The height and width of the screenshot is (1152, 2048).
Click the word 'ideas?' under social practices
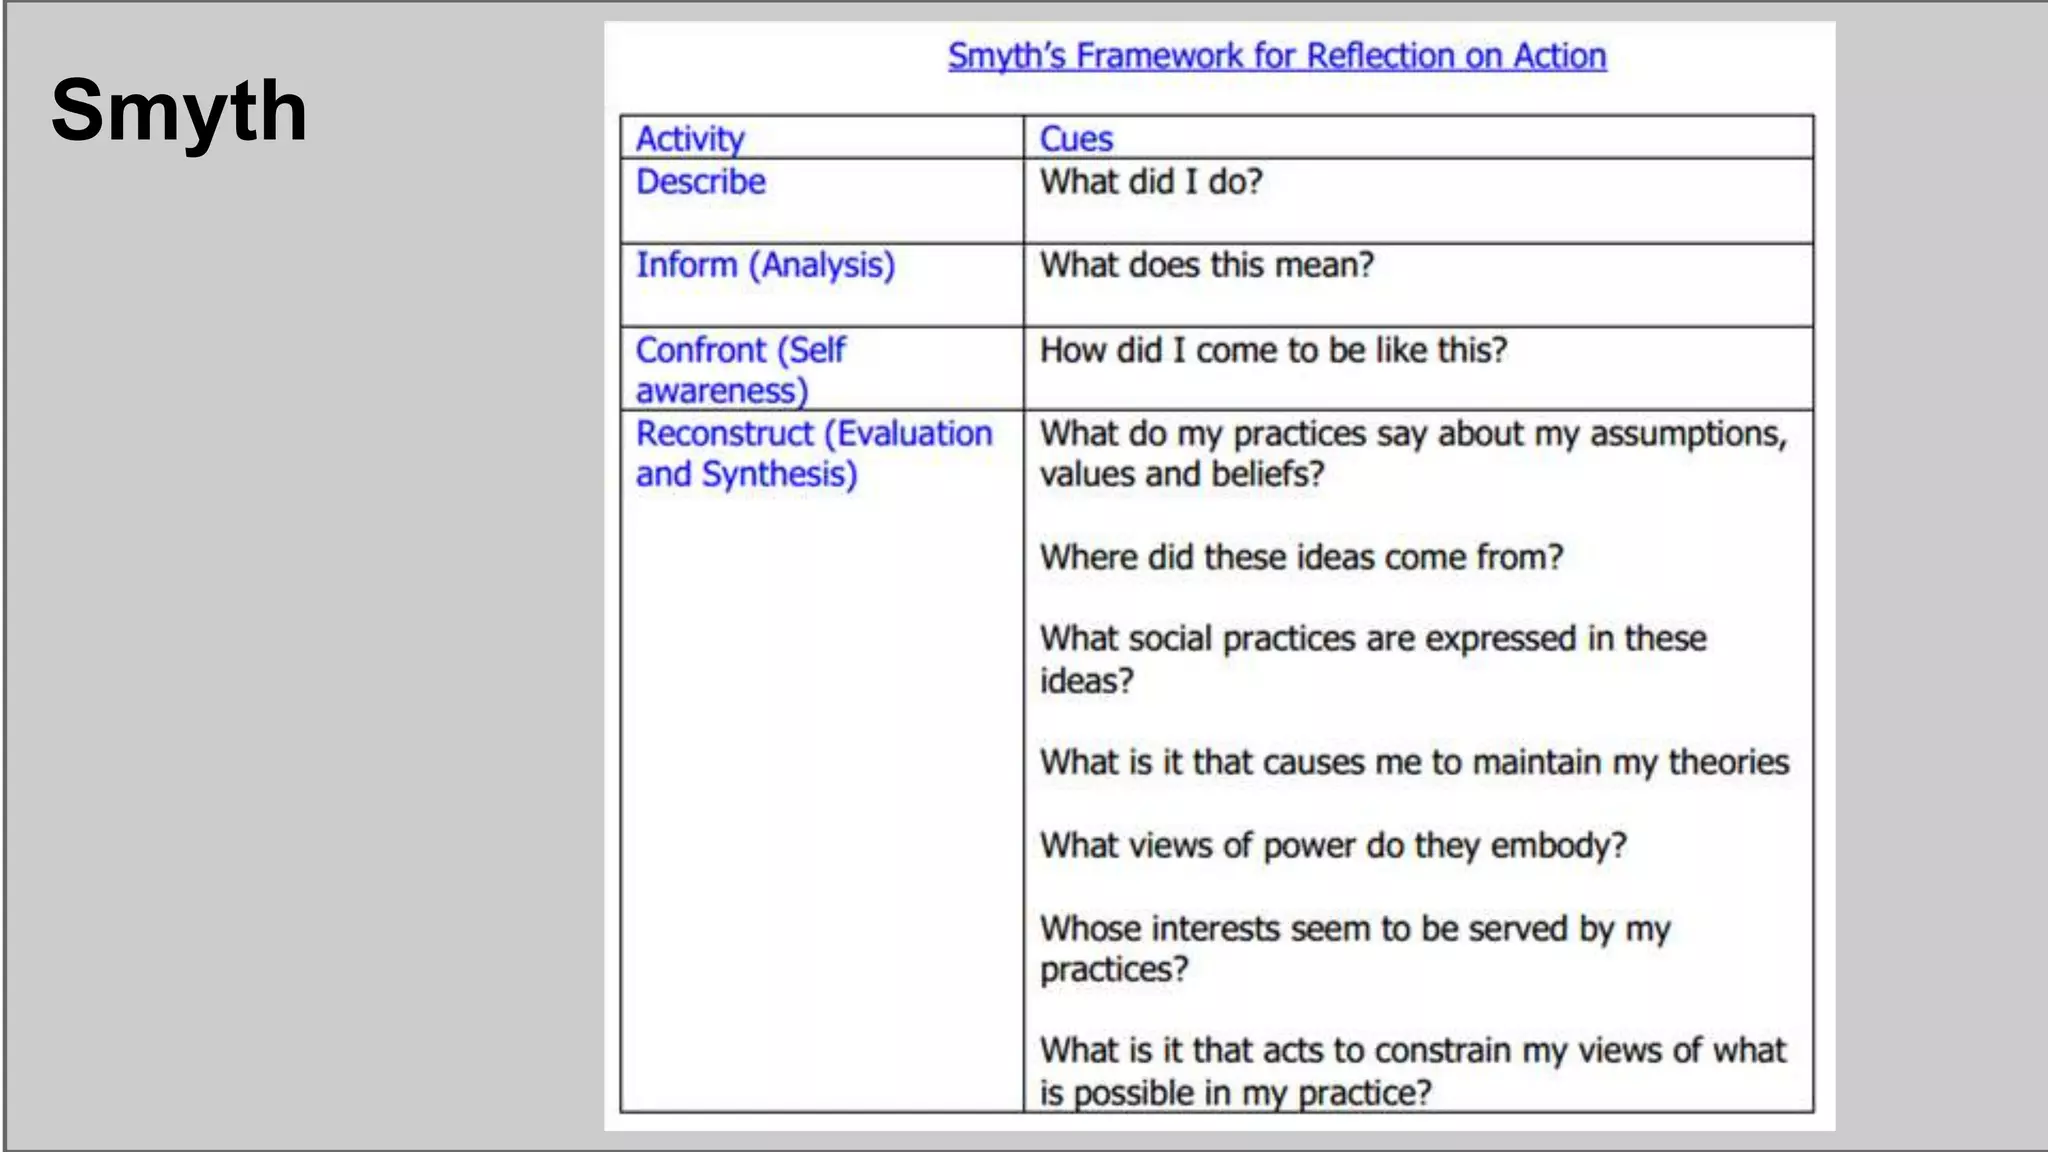pos(1087,681)
